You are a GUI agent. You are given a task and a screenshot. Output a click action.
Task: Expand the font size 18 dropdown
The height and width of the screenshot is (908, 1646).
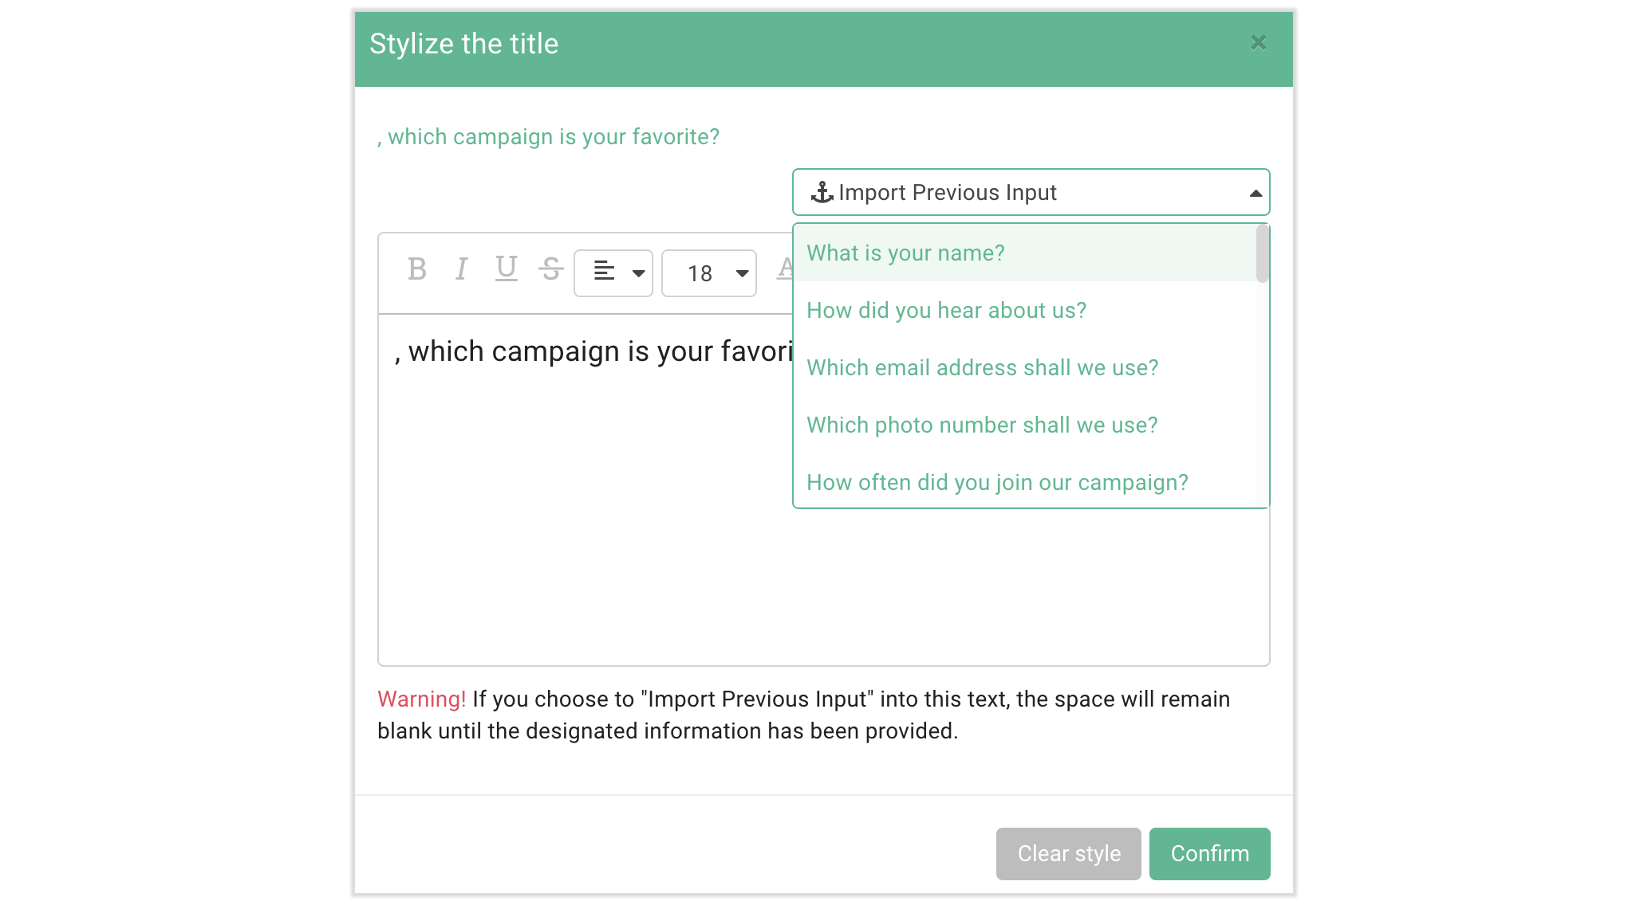click(x=709, y=273)
